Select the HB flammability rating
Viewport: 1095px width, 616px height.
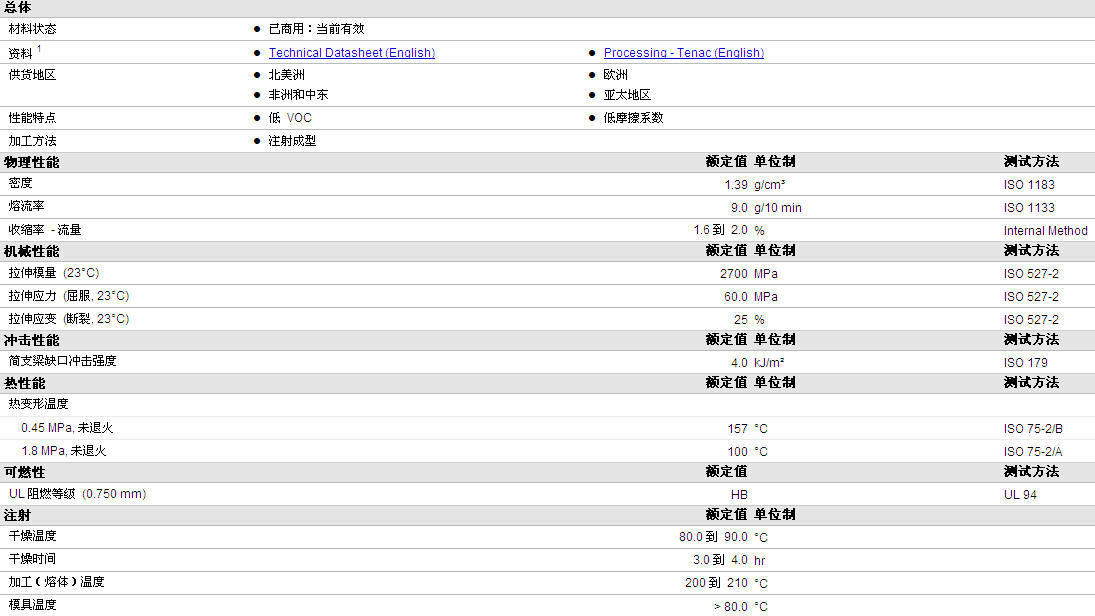coord(739,494)
